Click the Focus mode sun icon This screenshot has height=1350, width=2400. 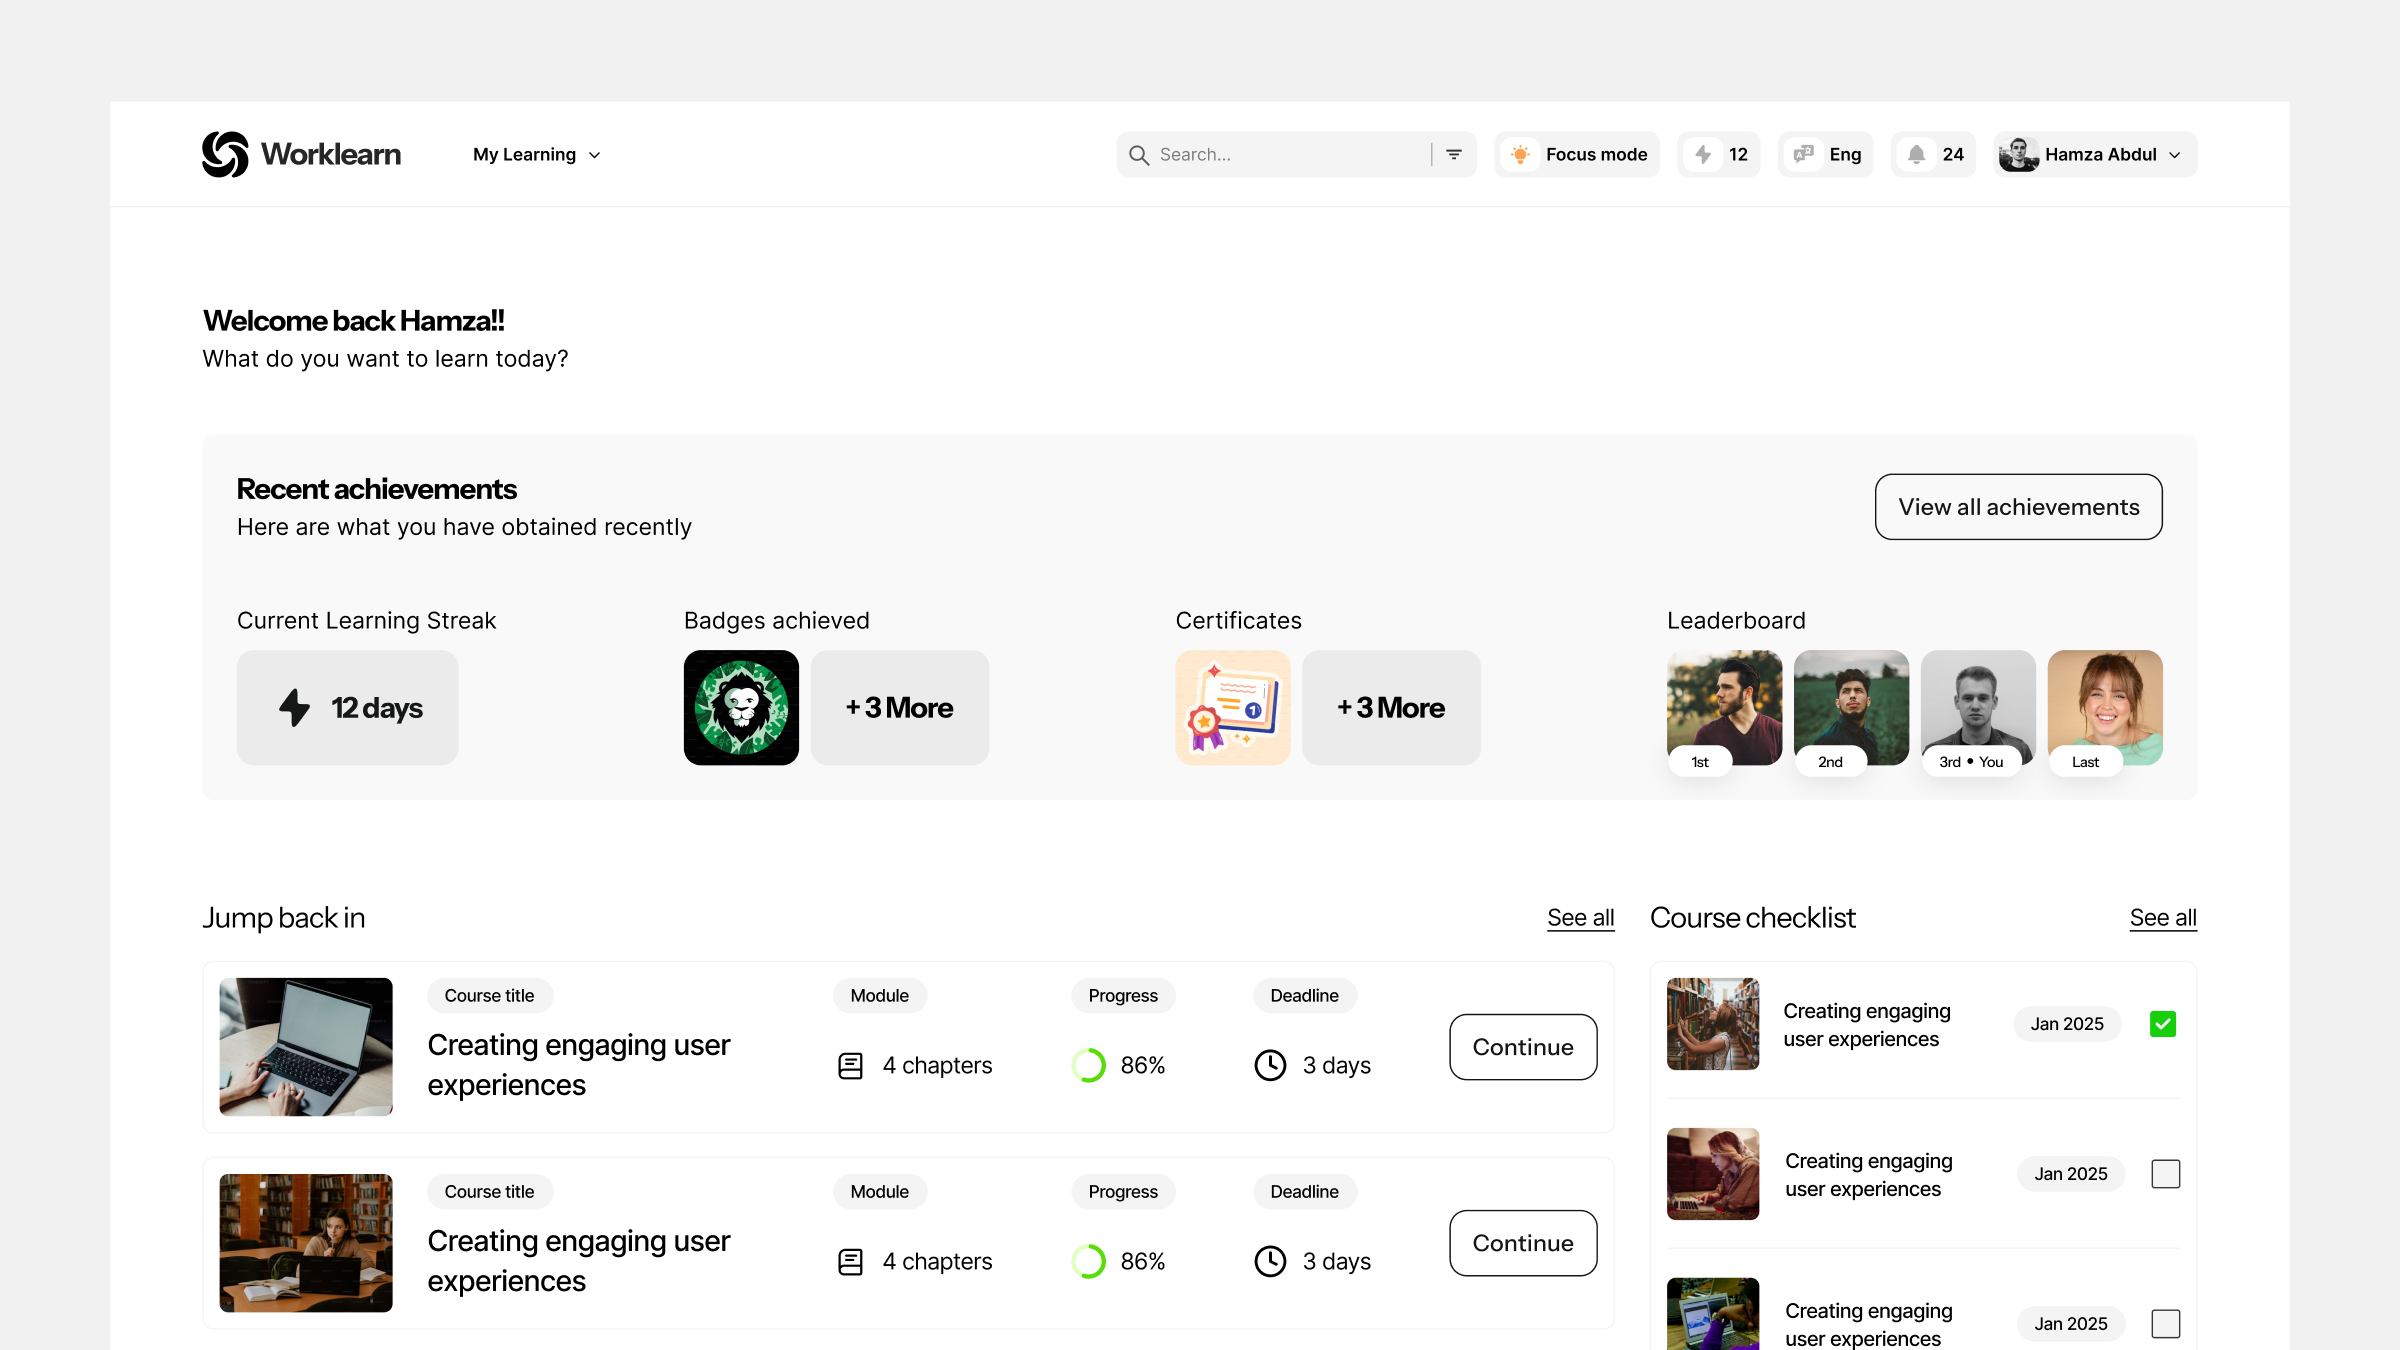[1520, 154]
